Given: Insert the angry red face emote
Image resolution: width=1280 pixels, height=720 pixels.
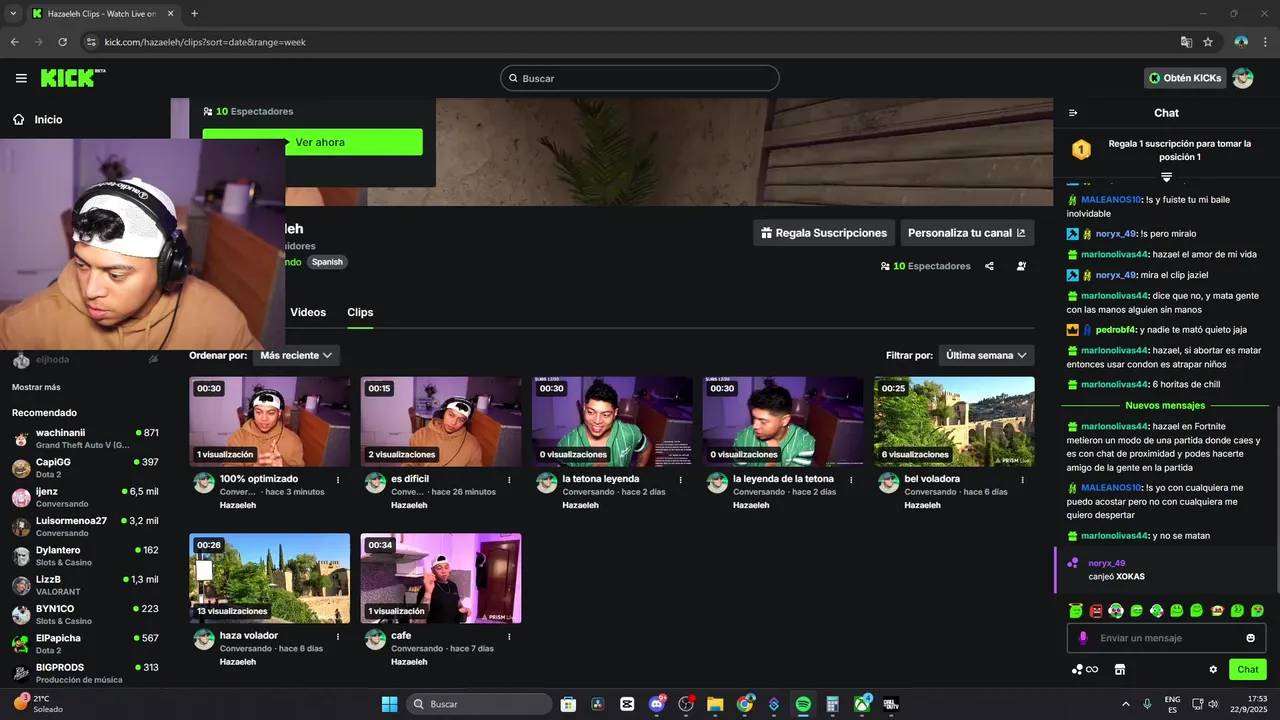Looking at the screenshot, I should tap(1096, 610).
